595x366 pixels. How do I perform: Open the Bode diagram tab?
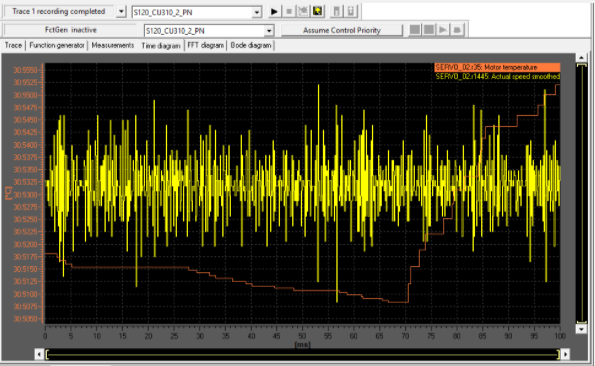click(251, 46)
